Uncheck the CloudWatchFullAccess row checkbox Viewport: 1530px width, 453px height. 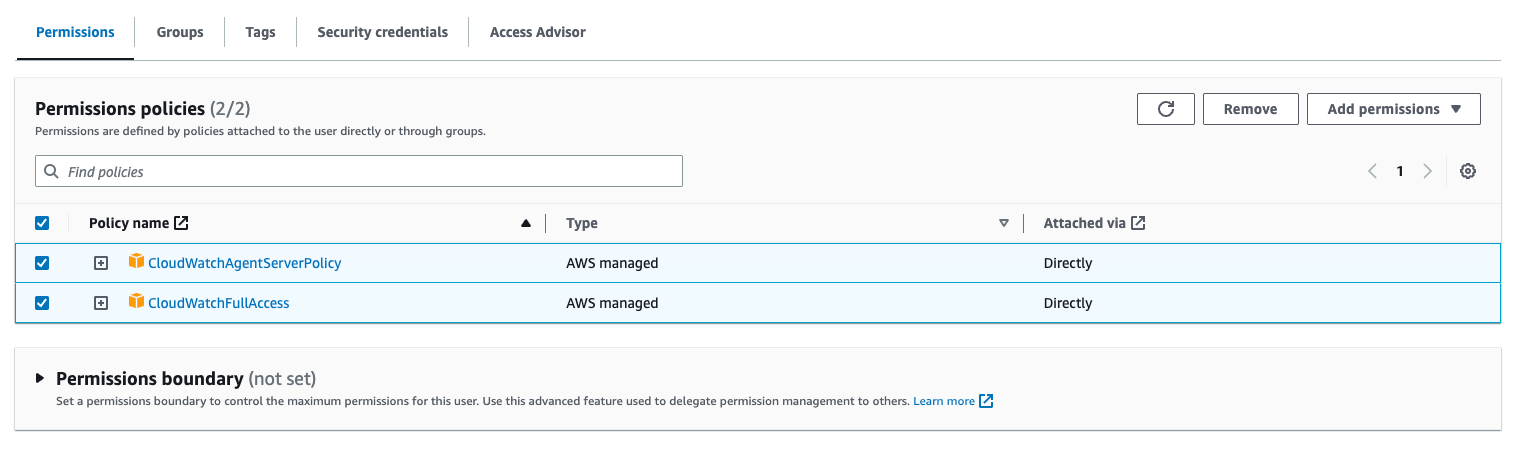[x=42, y=303]
